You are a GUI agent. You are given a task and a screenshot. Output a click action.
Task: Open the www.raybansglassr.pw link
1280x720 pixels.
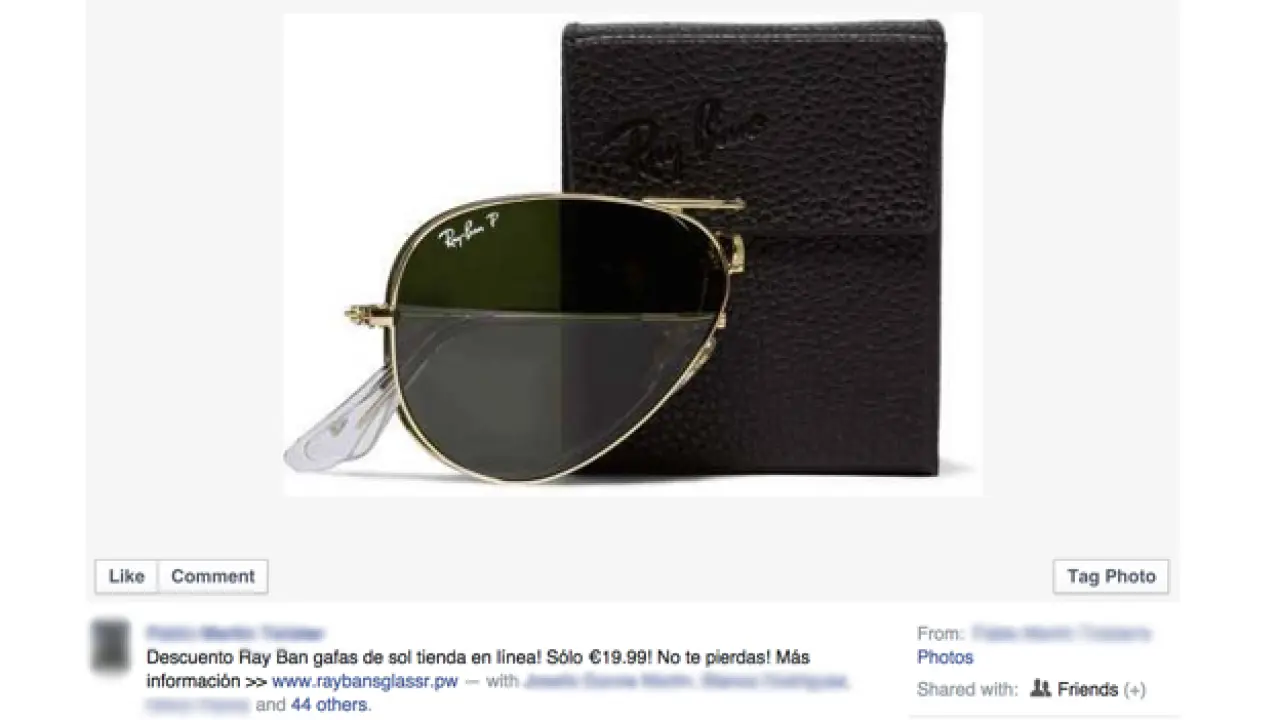point(365,682)
